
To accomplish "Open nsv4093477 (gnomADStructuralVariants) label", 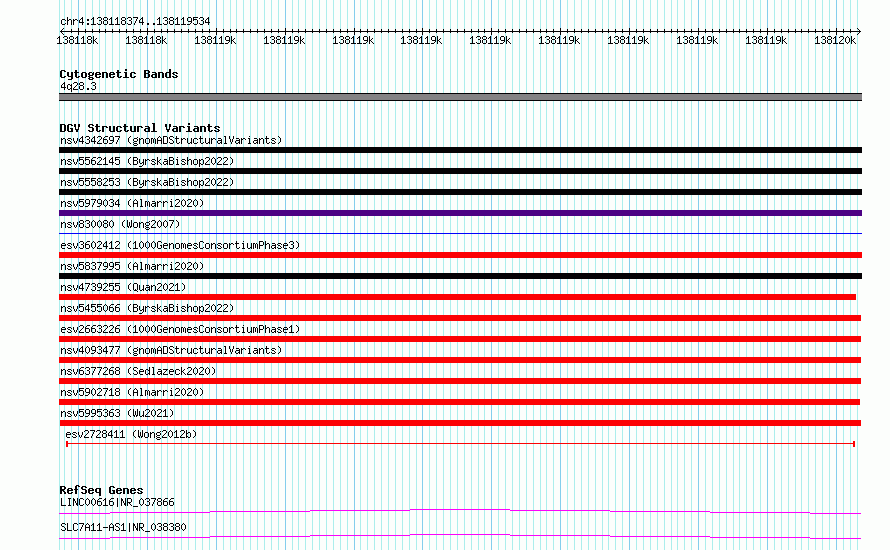I will point(171,350).
